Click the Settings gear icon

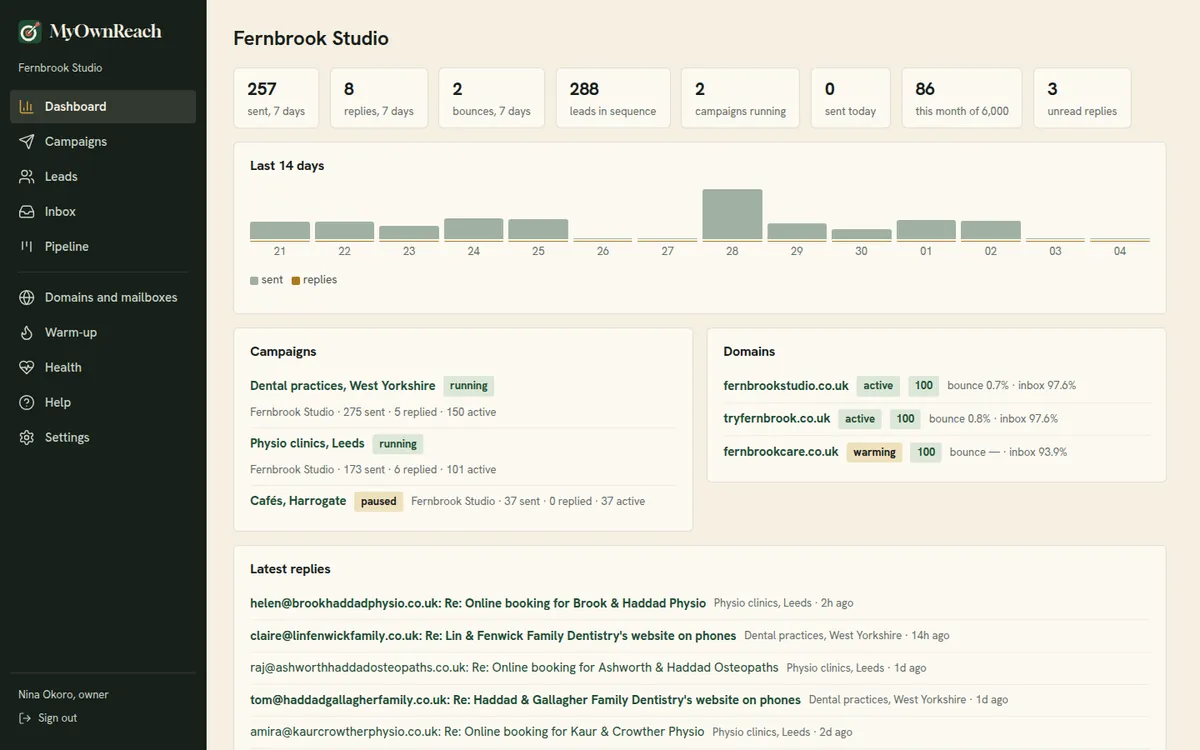(27, 437)
